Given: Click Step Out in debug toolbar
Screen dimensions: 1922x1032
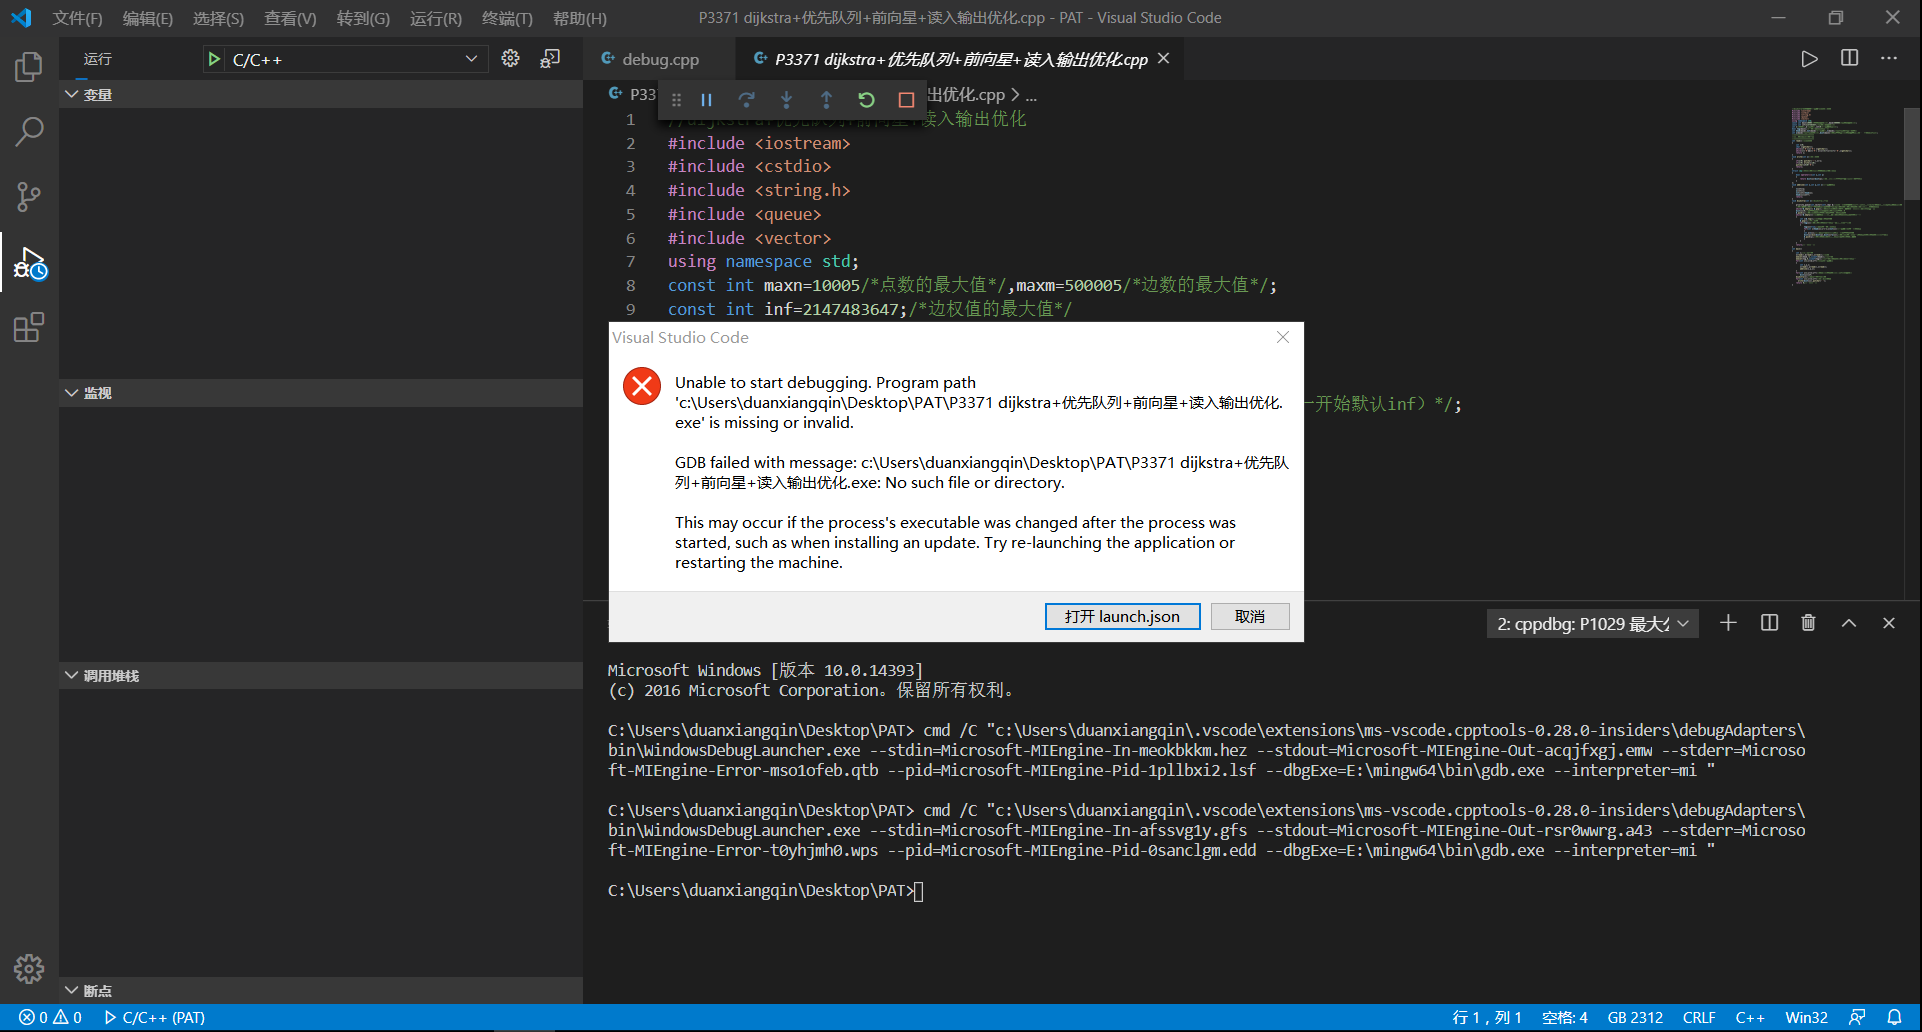Looking at the screenshot, I should click(826, 100).
